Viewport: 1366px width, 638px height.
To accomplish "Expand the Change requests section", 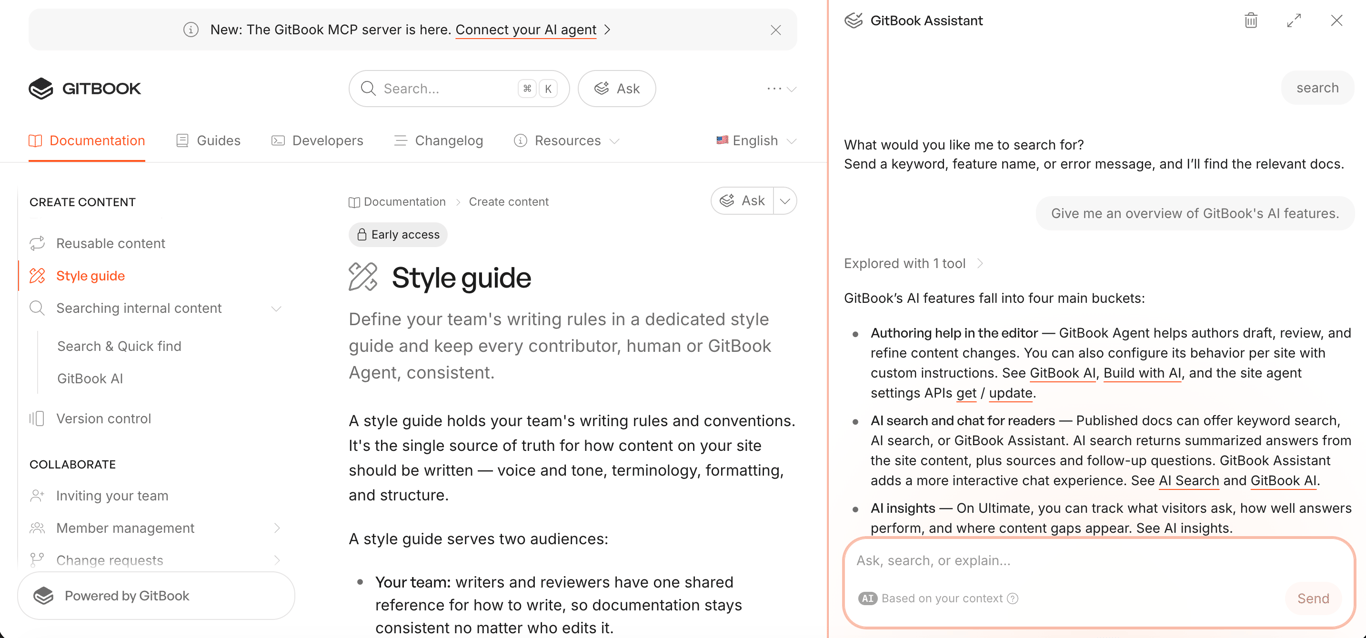I will [277, 560].
